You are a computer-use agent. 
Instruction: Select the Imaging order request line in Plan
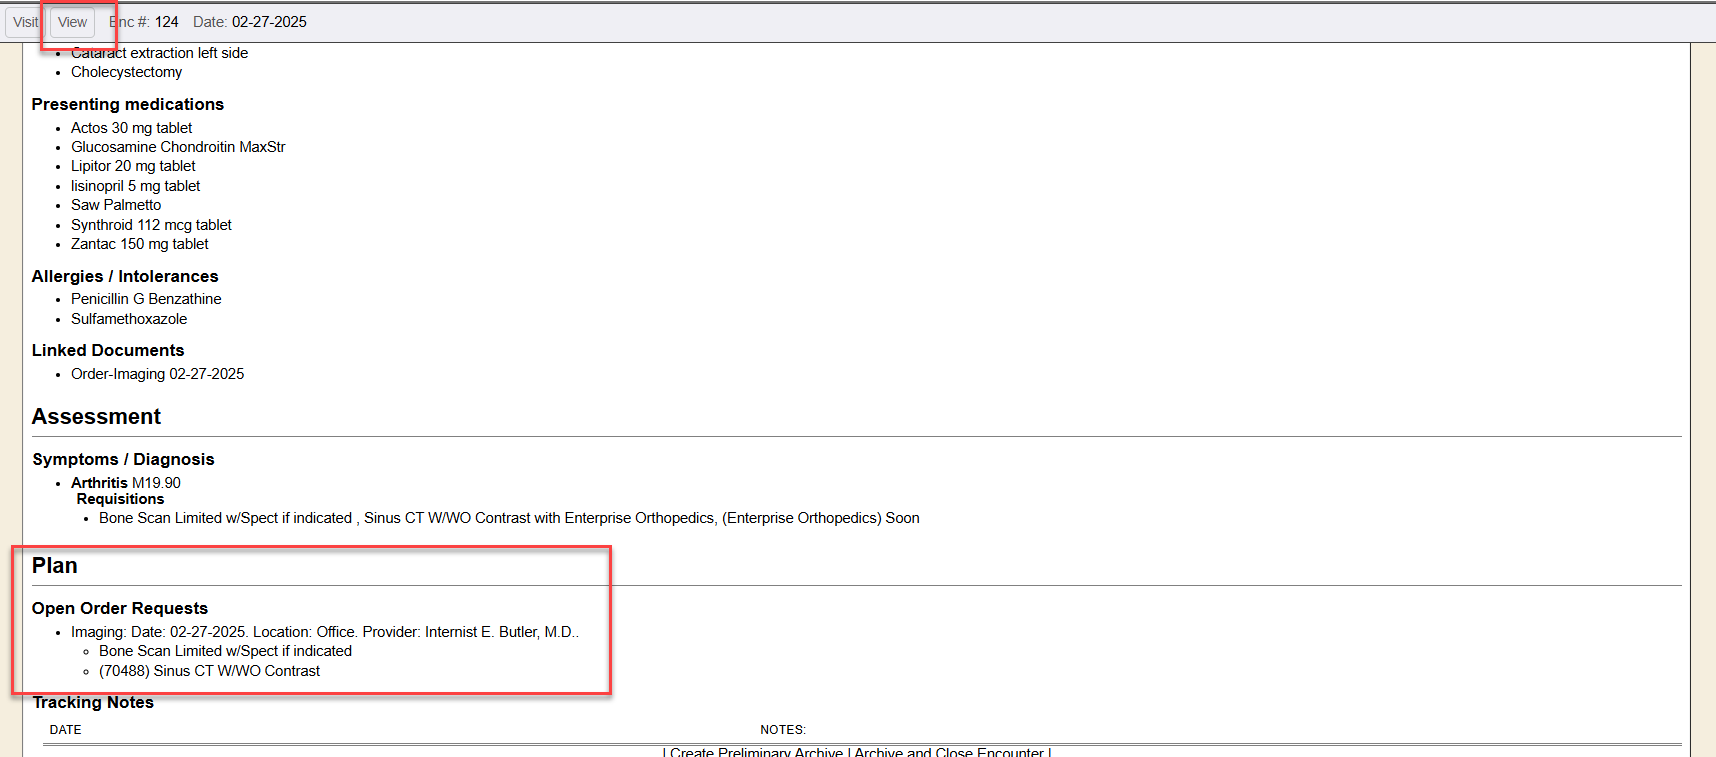324,632
